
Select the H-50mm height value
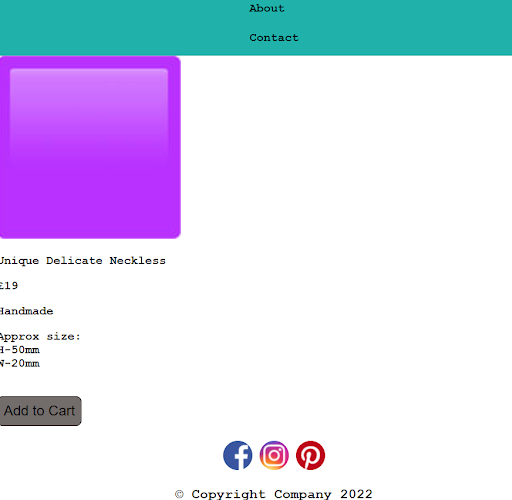click(x=20, y=350)
